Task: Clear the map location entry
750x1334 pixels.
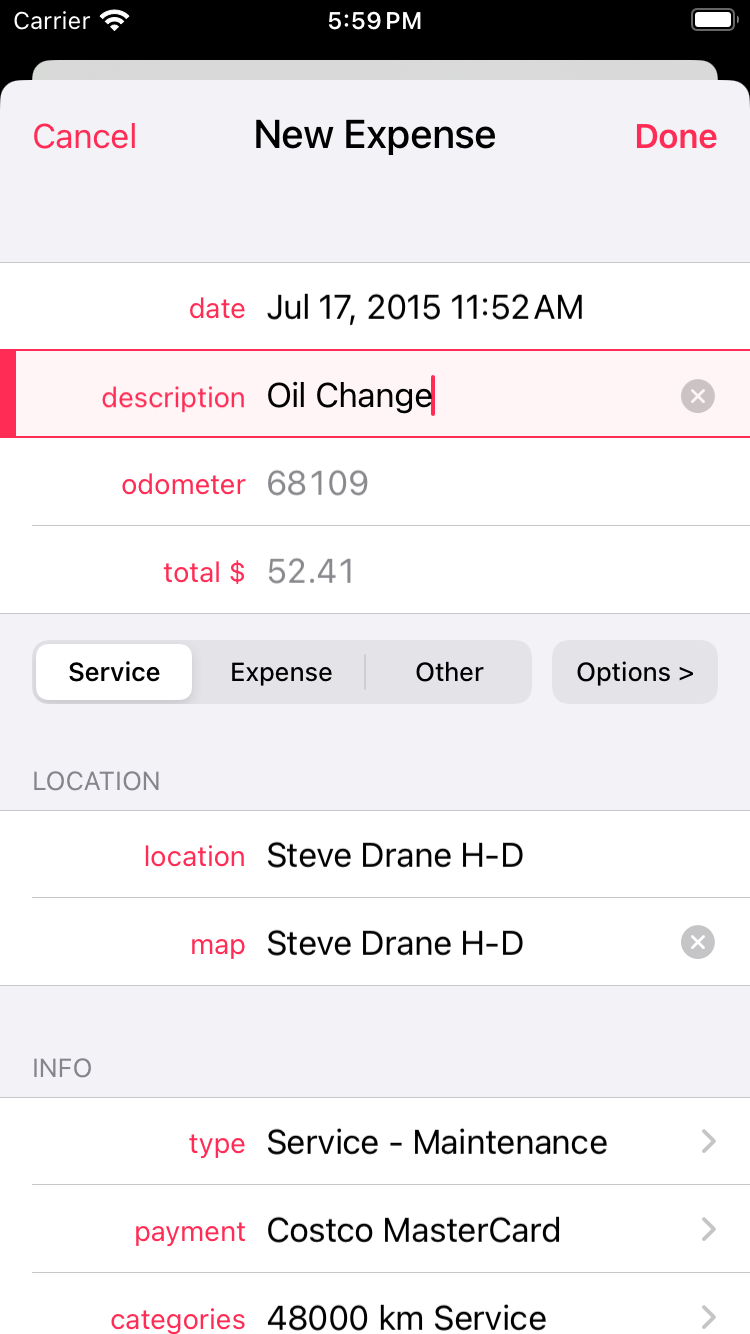Action: (x=698, y=942)
